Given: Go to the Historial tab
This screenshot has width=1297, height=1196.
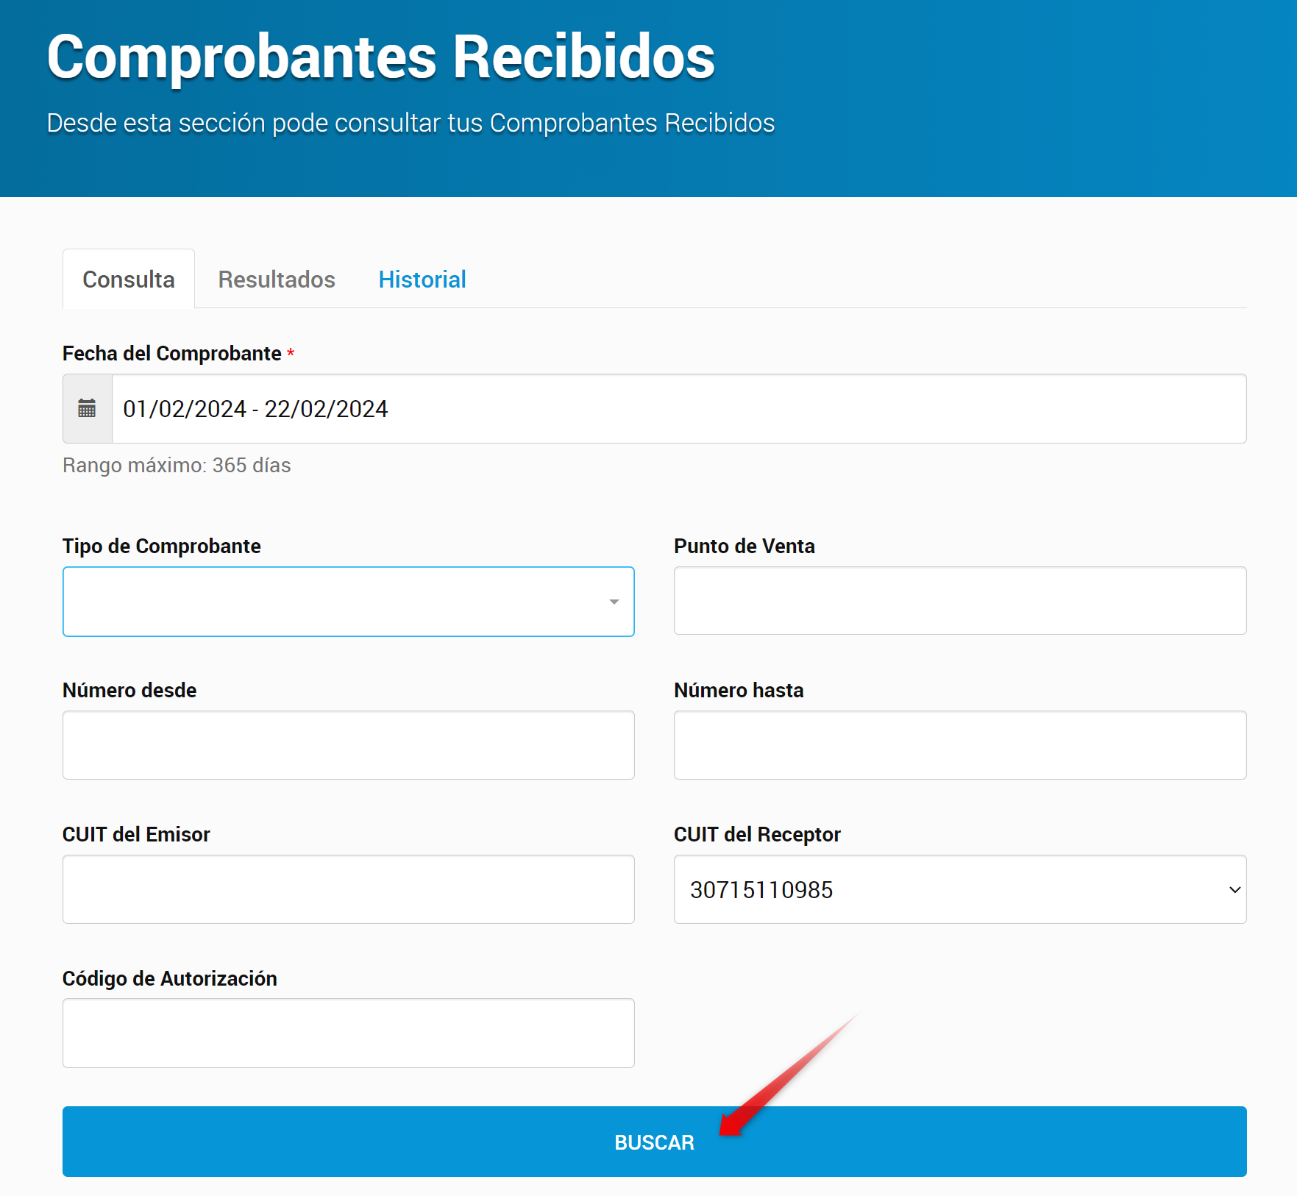Looking at the screenshot, I should point(422,280).
